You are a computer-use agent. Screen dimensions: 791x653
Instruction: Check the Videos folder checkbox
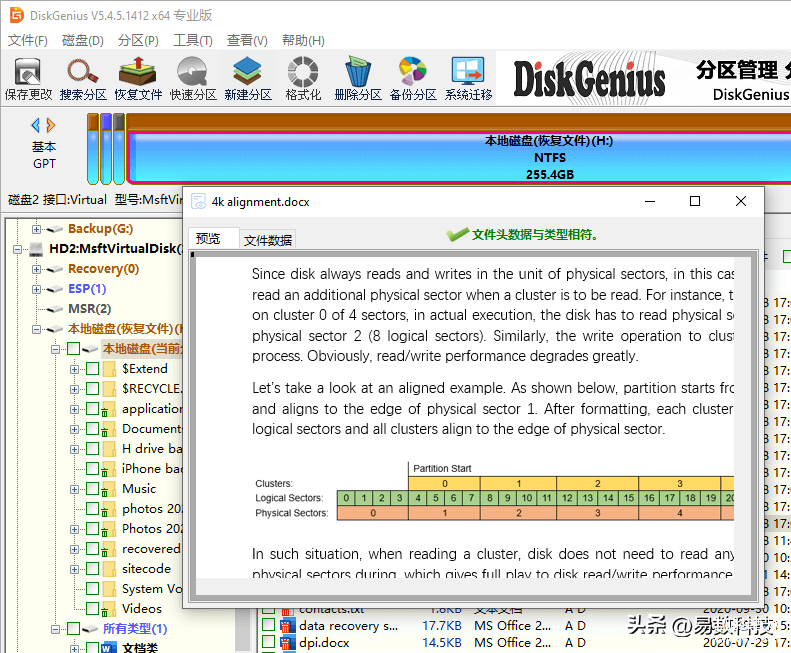point(92,609)
